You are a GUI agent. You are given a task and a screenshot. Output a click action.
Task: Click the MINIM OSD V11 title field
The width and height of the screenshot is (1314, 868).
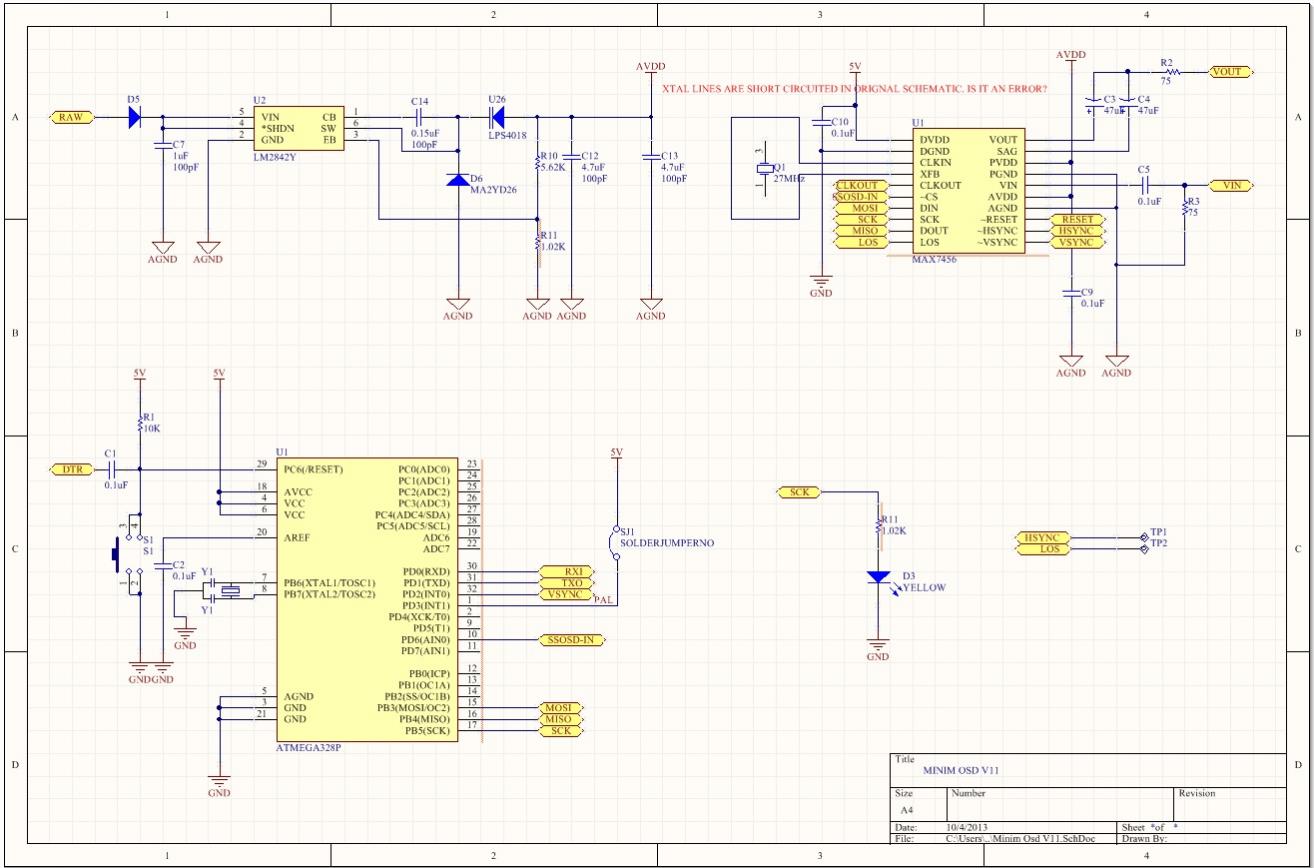point(962,771)
